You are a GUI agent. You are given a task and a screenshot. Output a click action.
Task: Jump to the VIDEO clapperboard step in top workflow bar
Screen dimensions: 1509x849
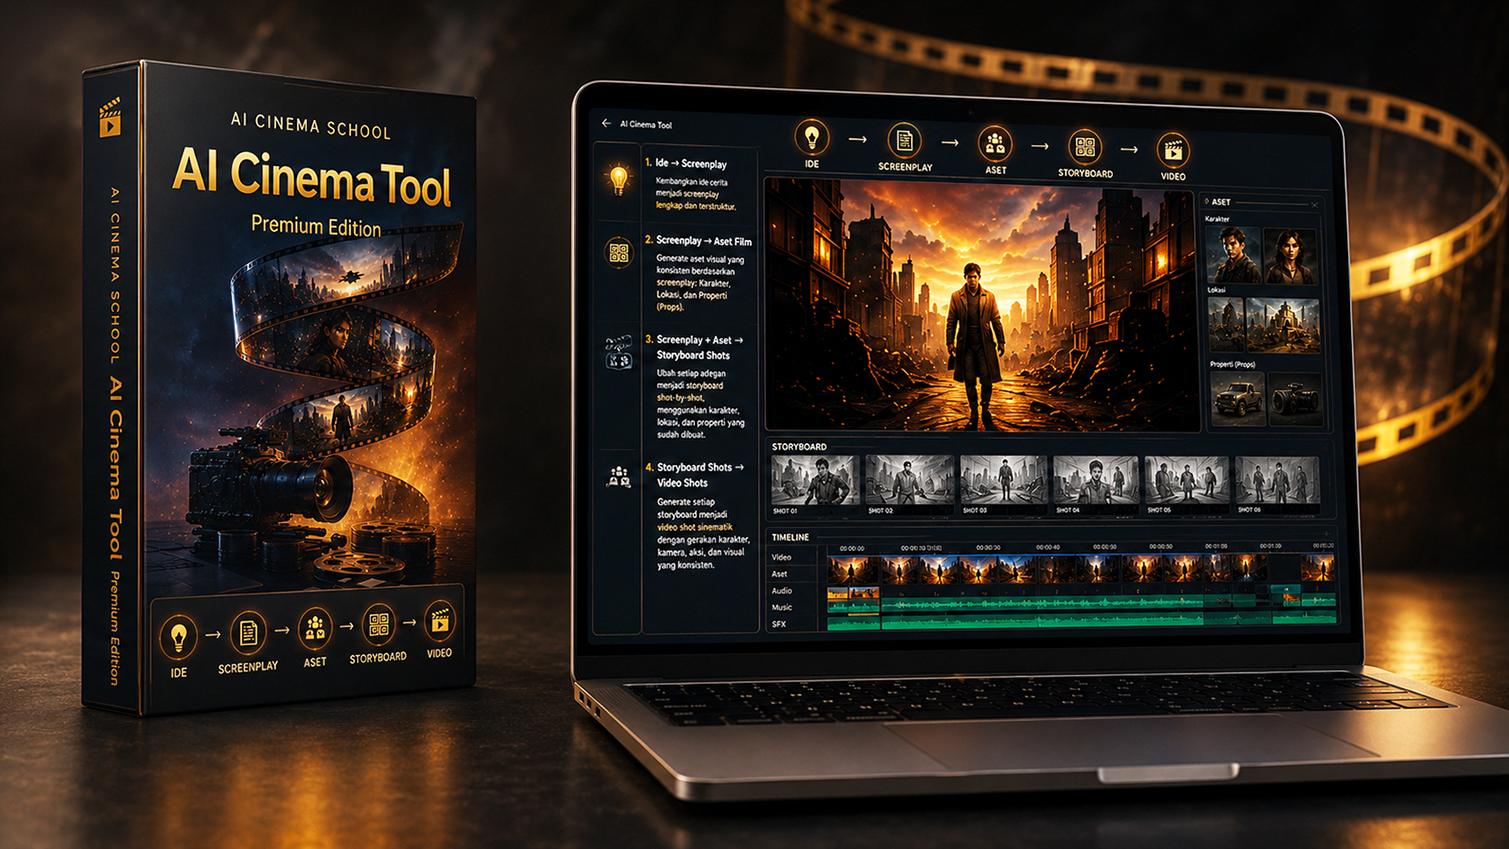coord(1172,151)
